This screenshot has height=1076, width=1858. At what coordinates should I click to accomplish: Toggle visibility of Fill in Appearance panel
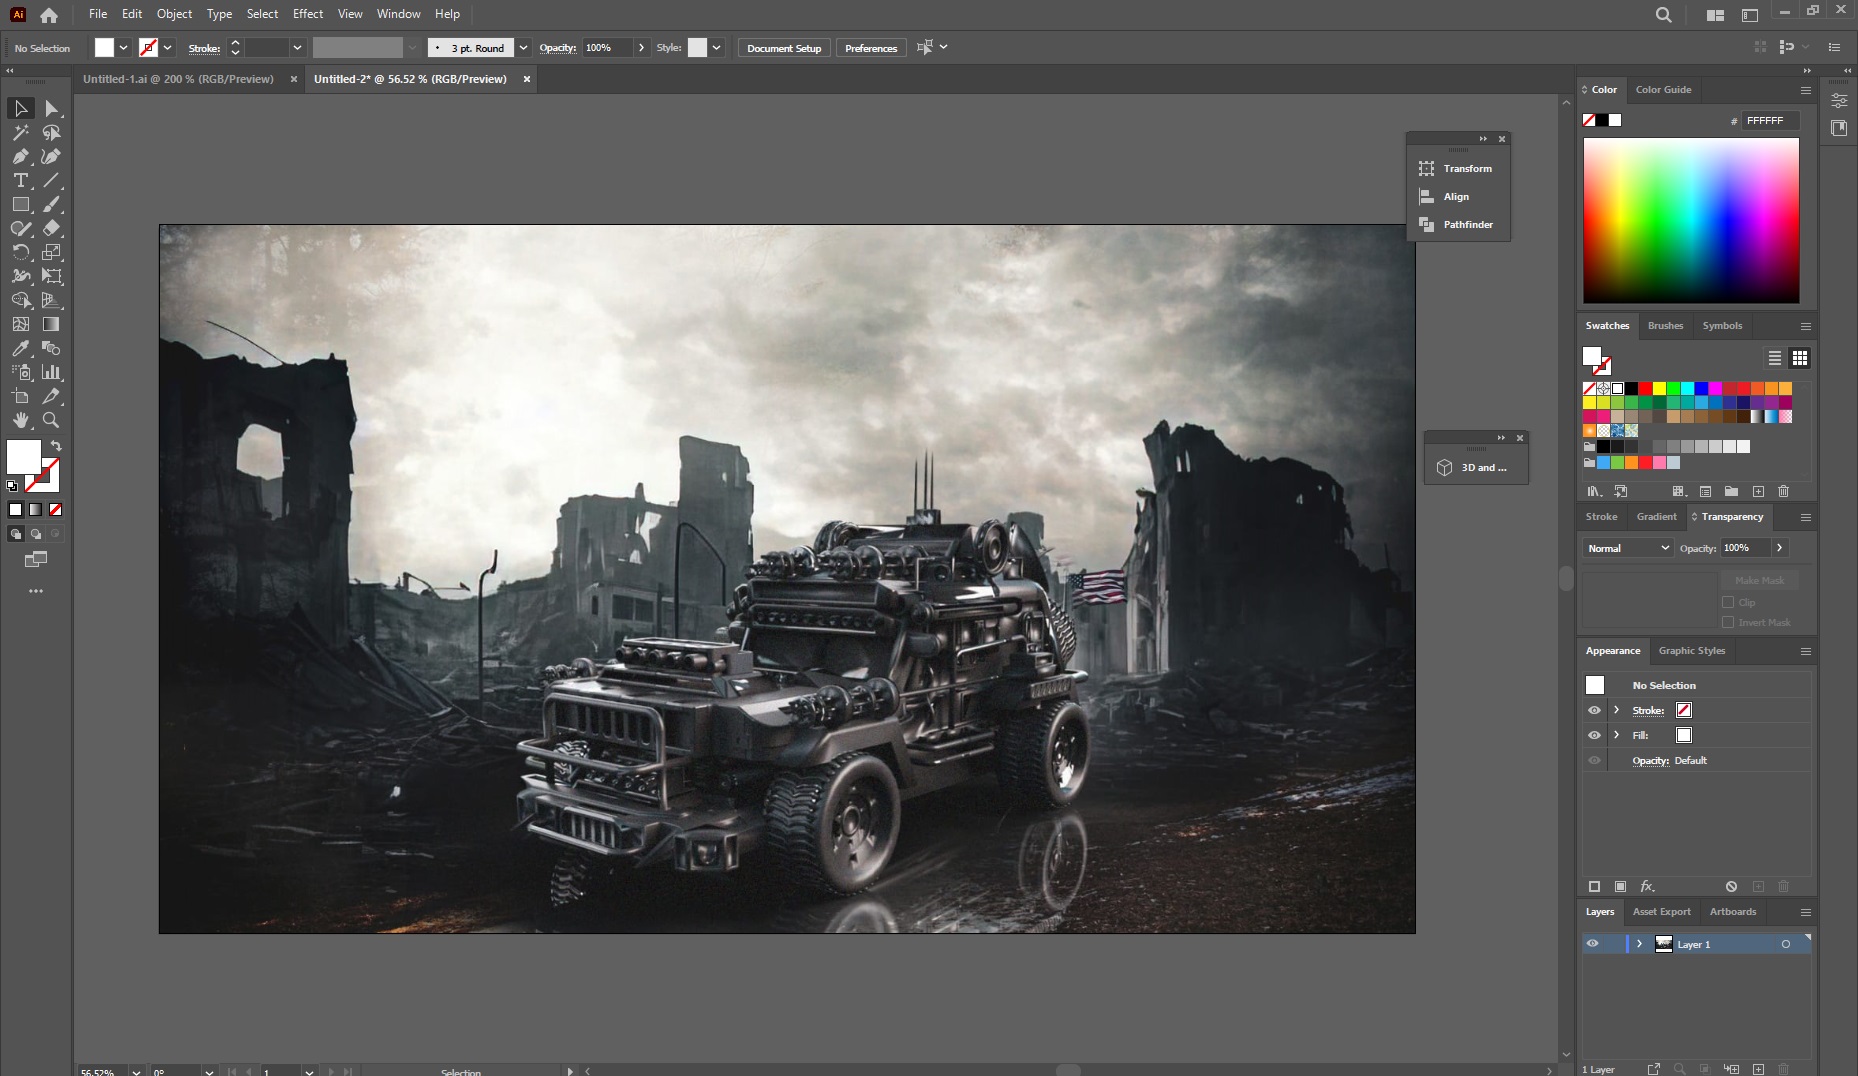tap(1594, 735)
